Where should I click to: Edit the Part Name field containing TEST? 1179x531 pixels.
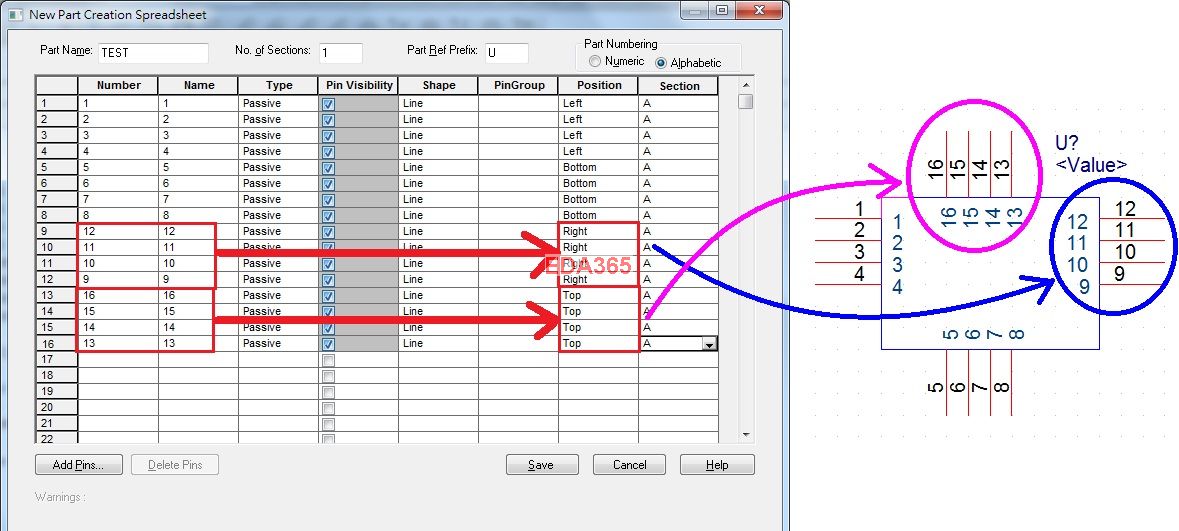[153, 53]
